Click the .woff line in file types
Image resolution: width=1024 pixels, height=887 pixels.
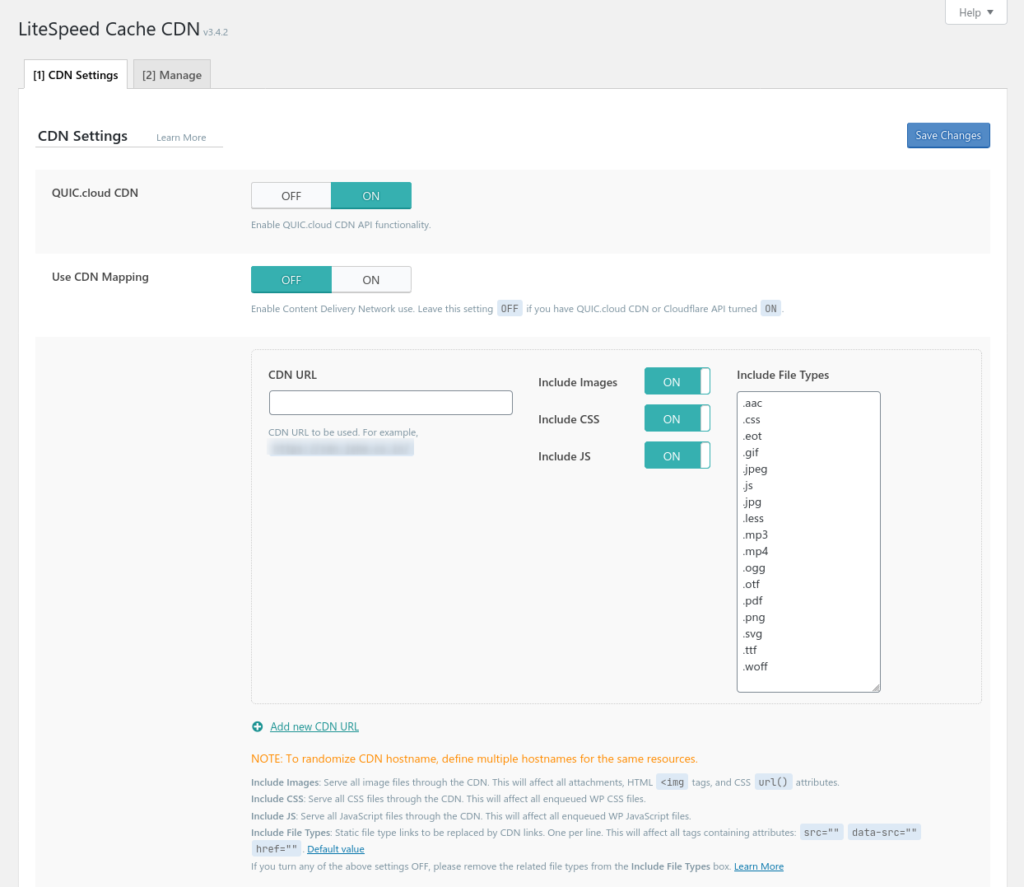[755, 666]
